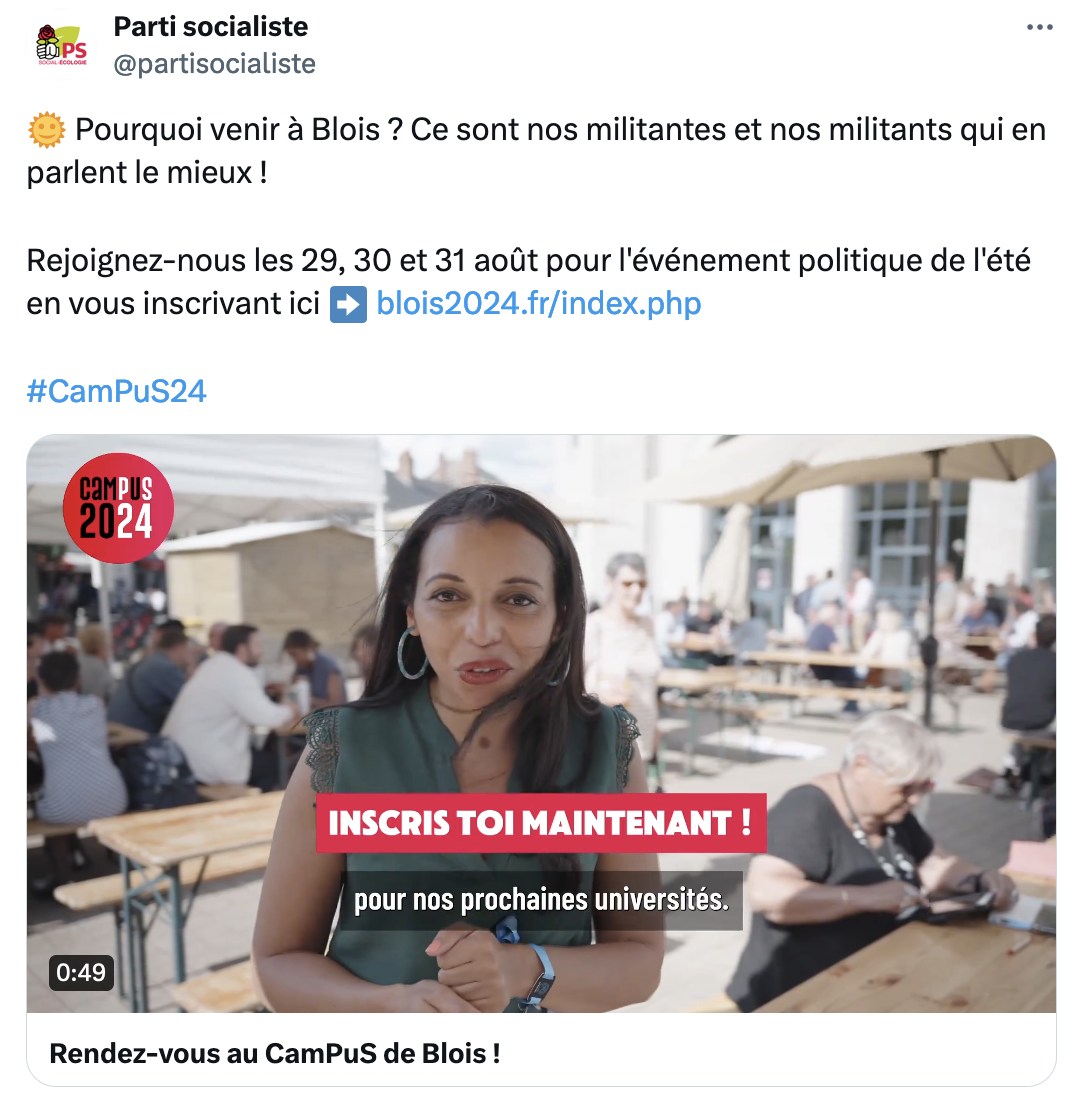
Task: Click the text 'en vous inscrivant ici'
Action: click(x=173, y=305)
